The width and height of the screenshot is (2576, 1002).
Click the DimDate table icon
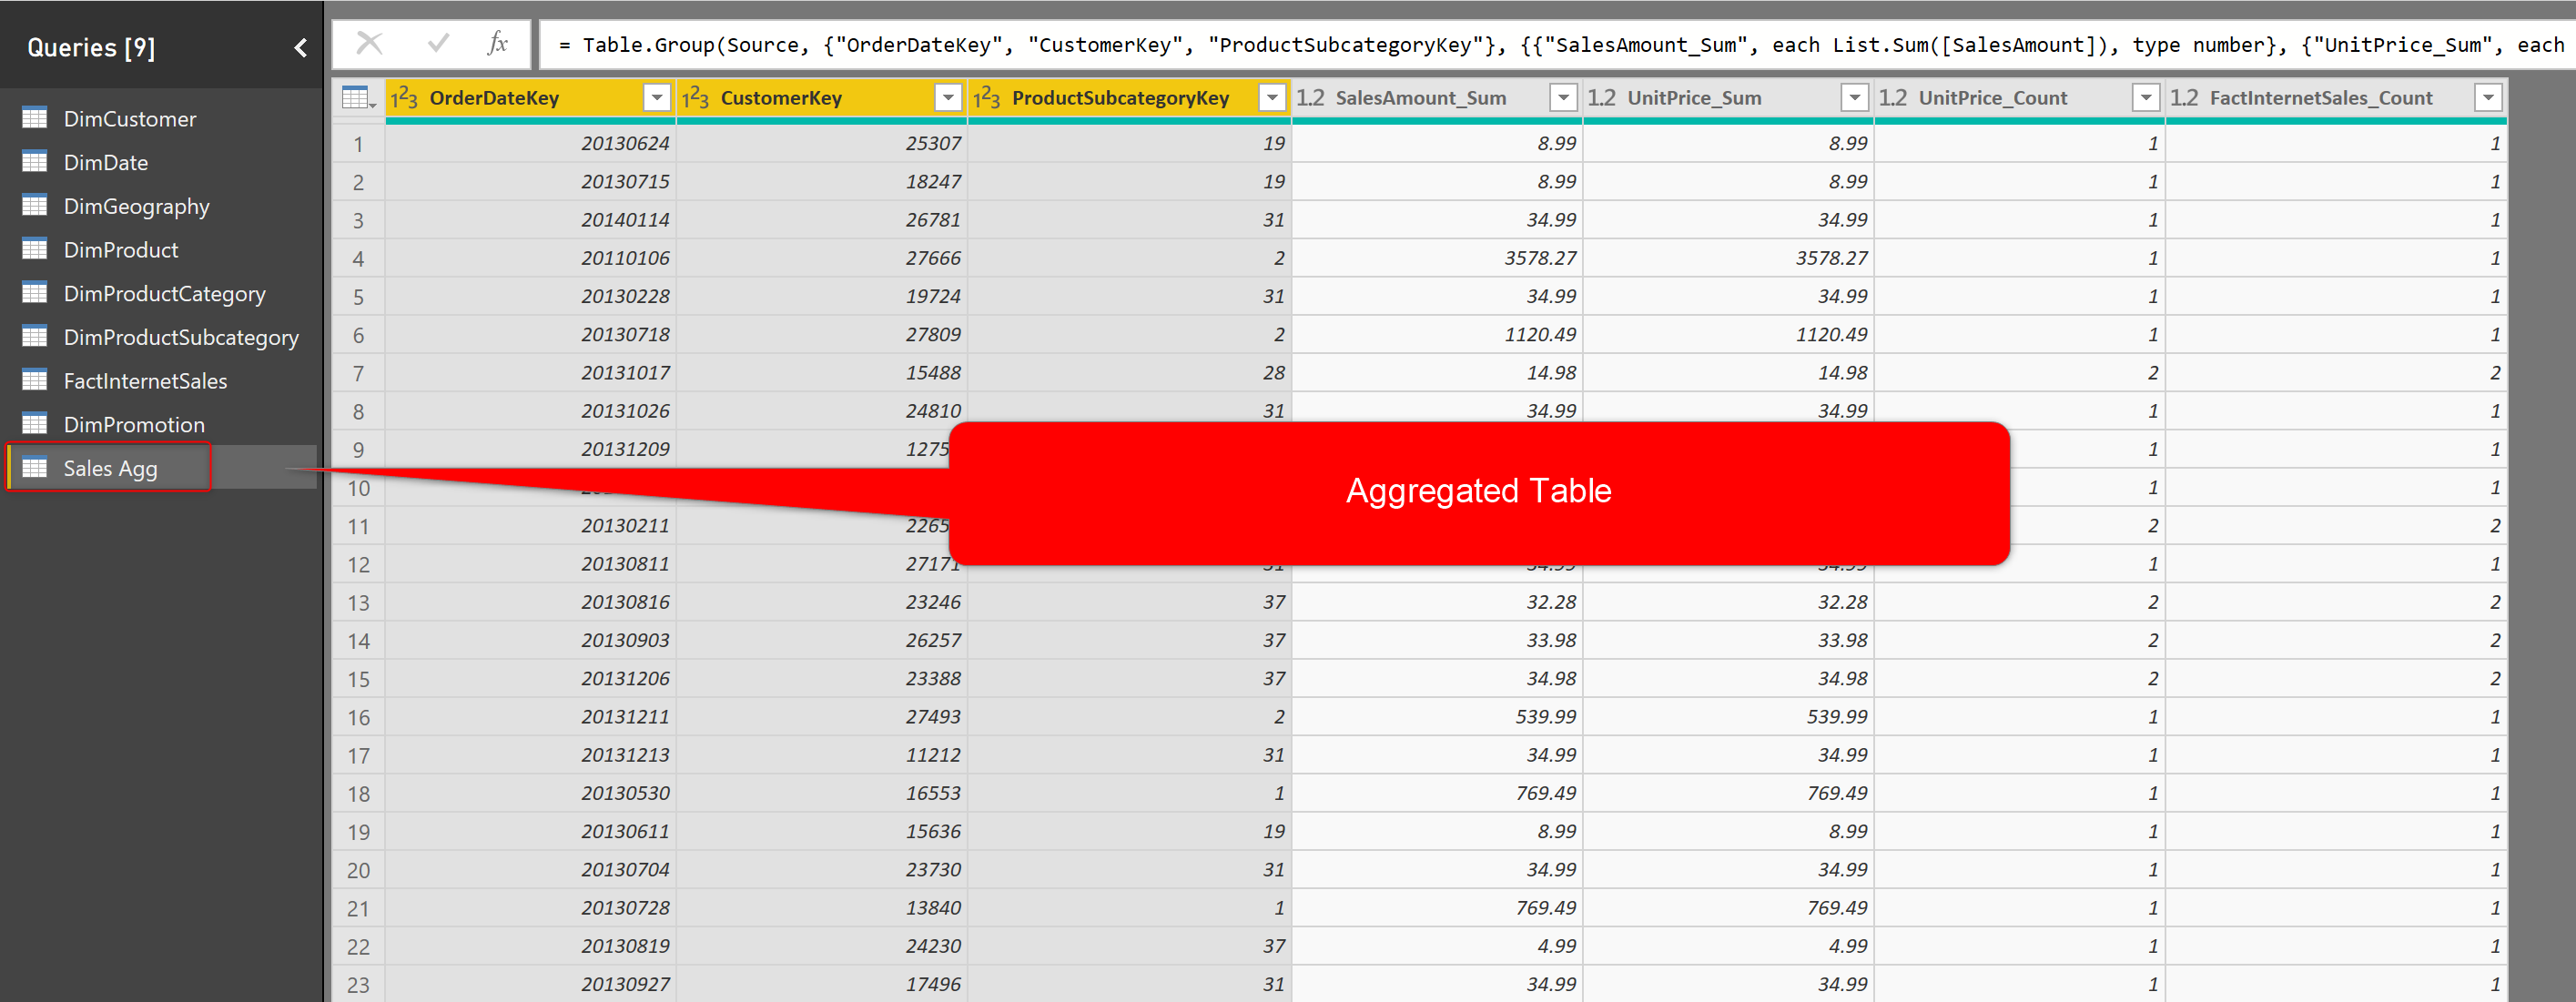click(35, 161)
